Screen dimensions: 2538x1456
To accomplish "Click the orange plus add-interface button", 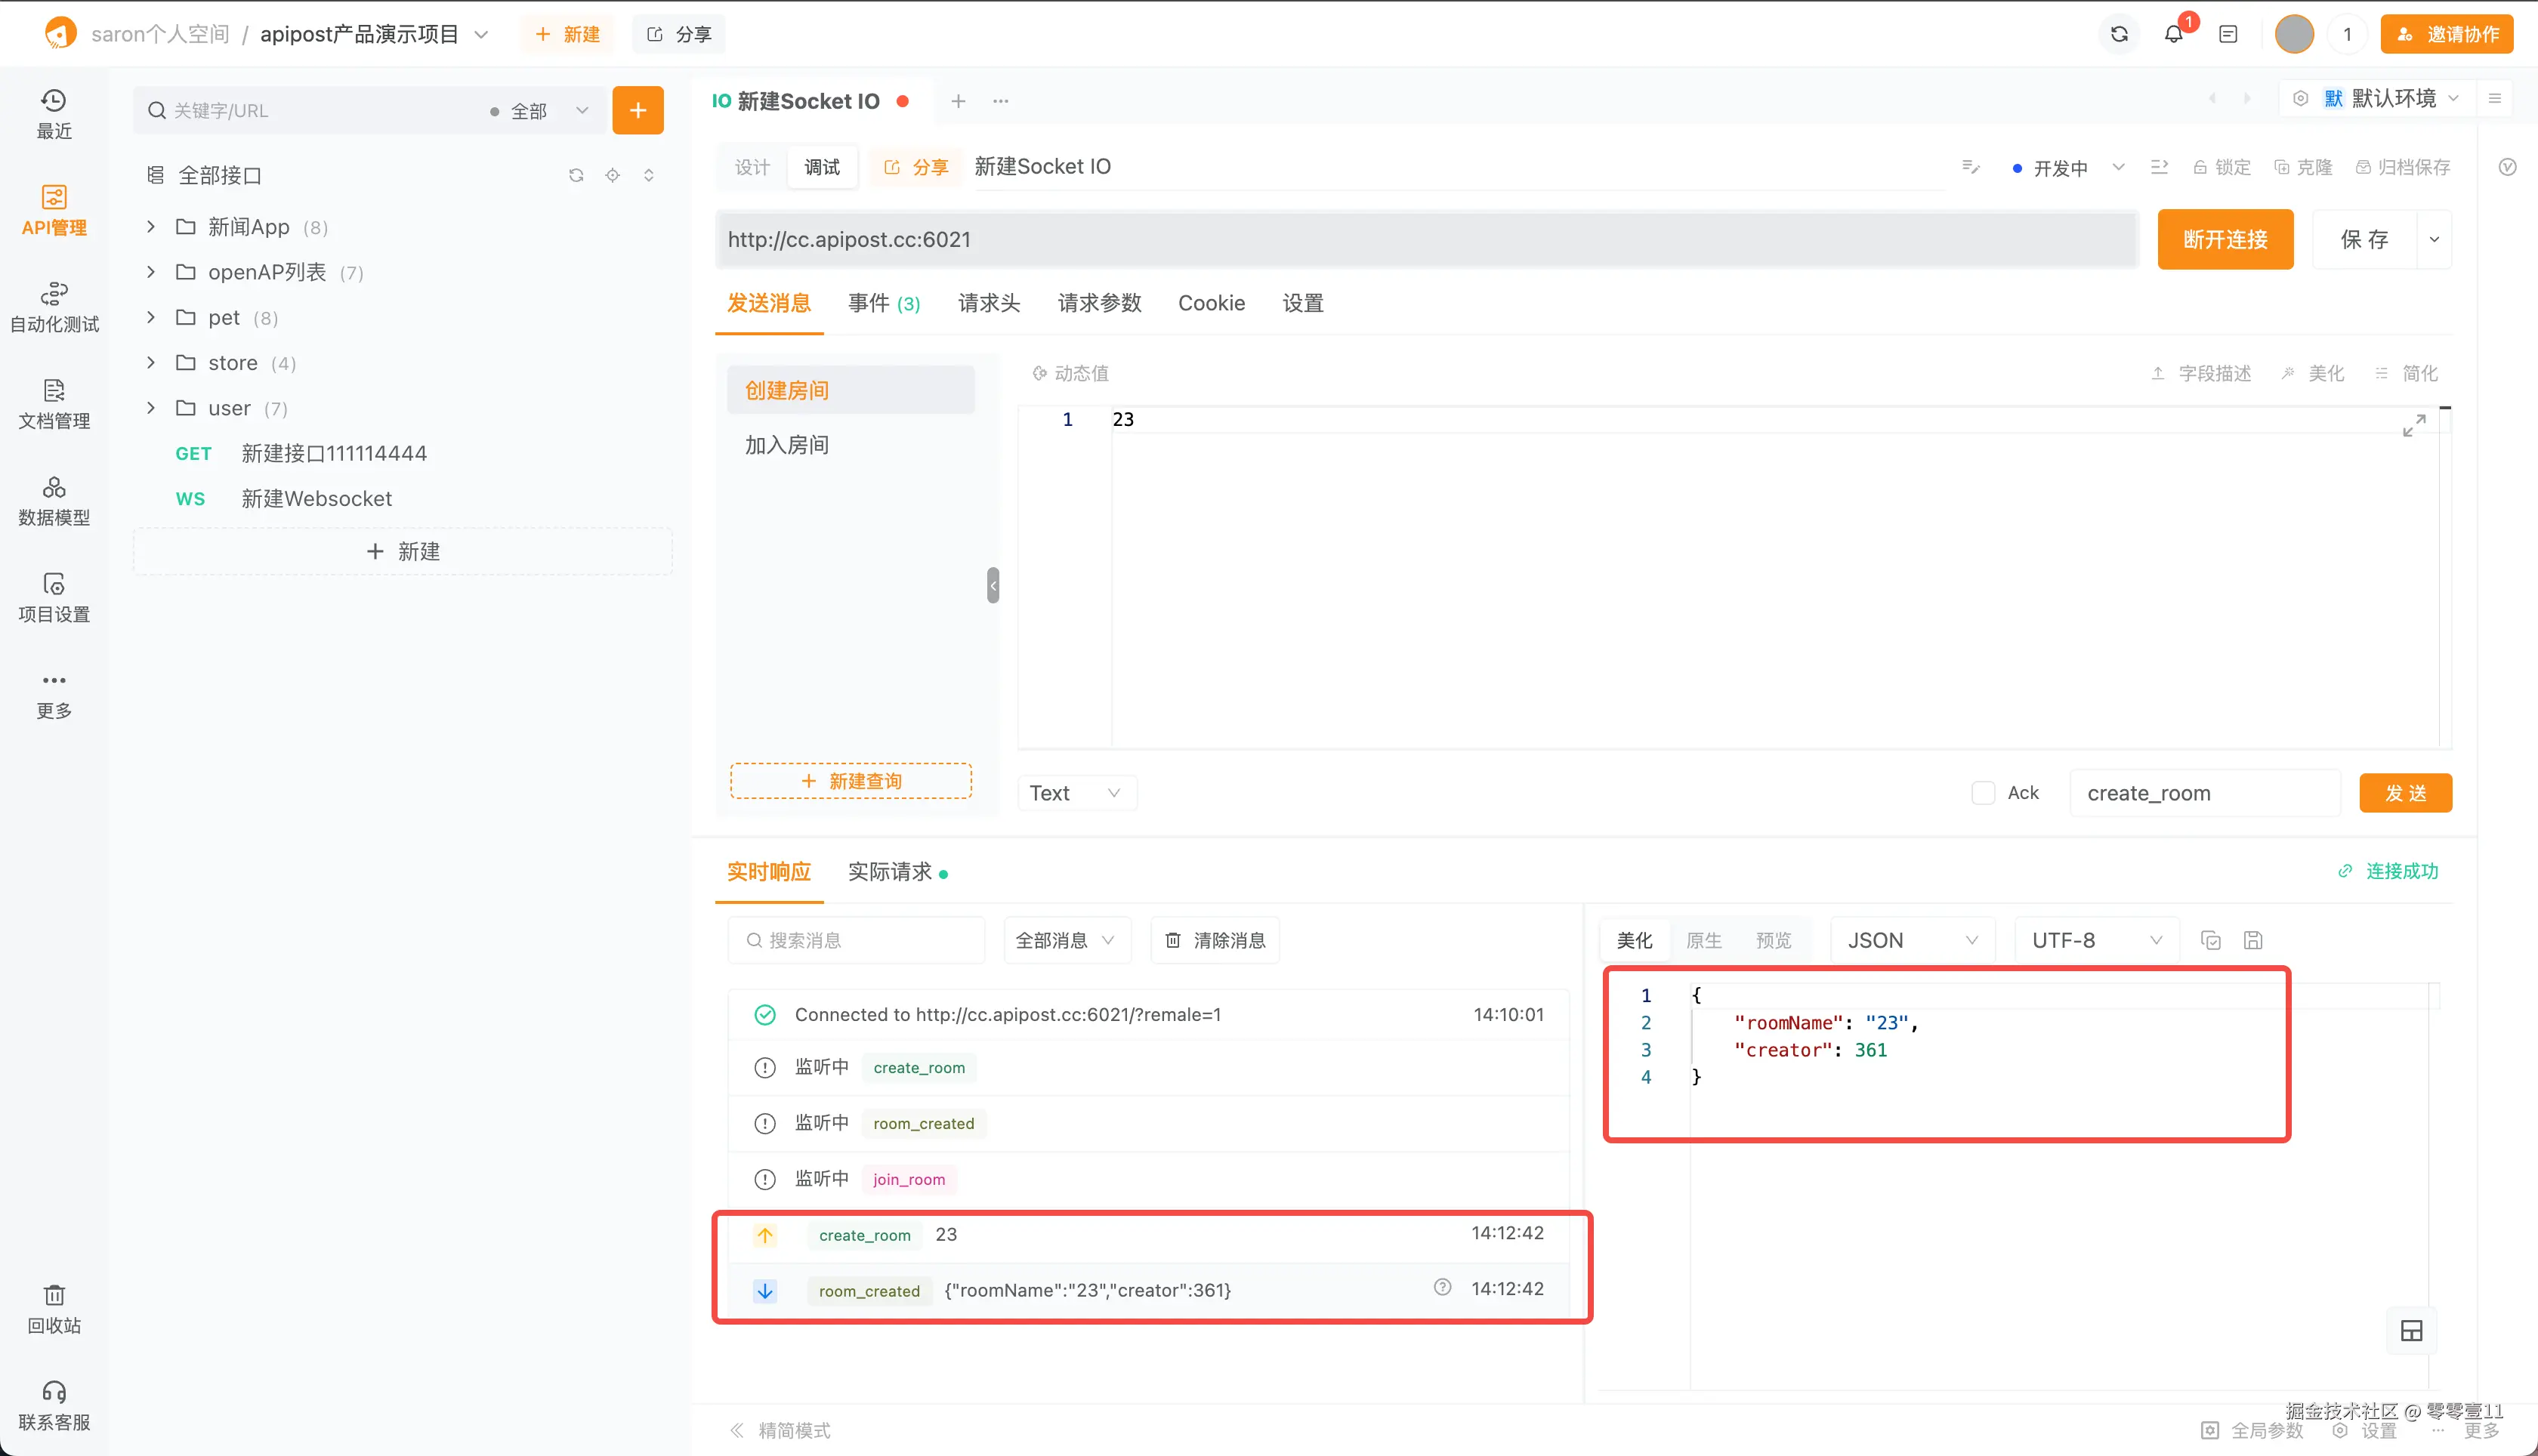I will pyautogui.click(x=638, y=110).
